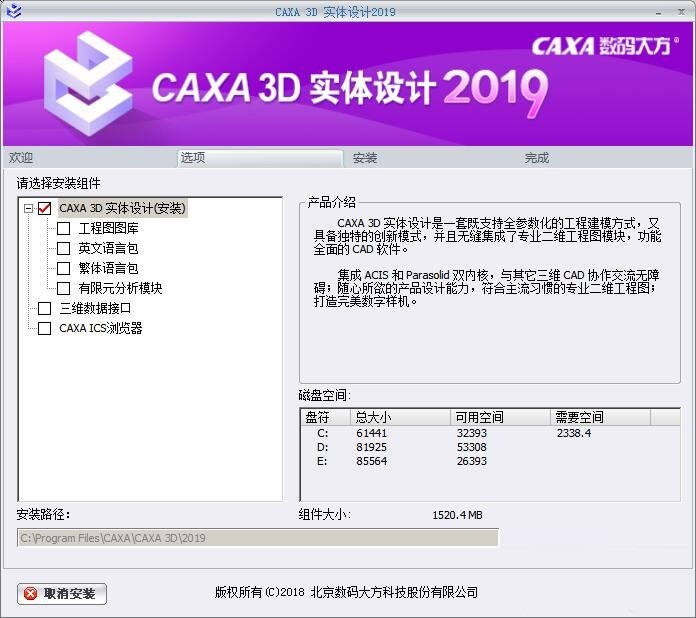The height and width of the screenshot is (618, 696).
Task: Click the 1520.4 MB component size value
Action: 457,515
